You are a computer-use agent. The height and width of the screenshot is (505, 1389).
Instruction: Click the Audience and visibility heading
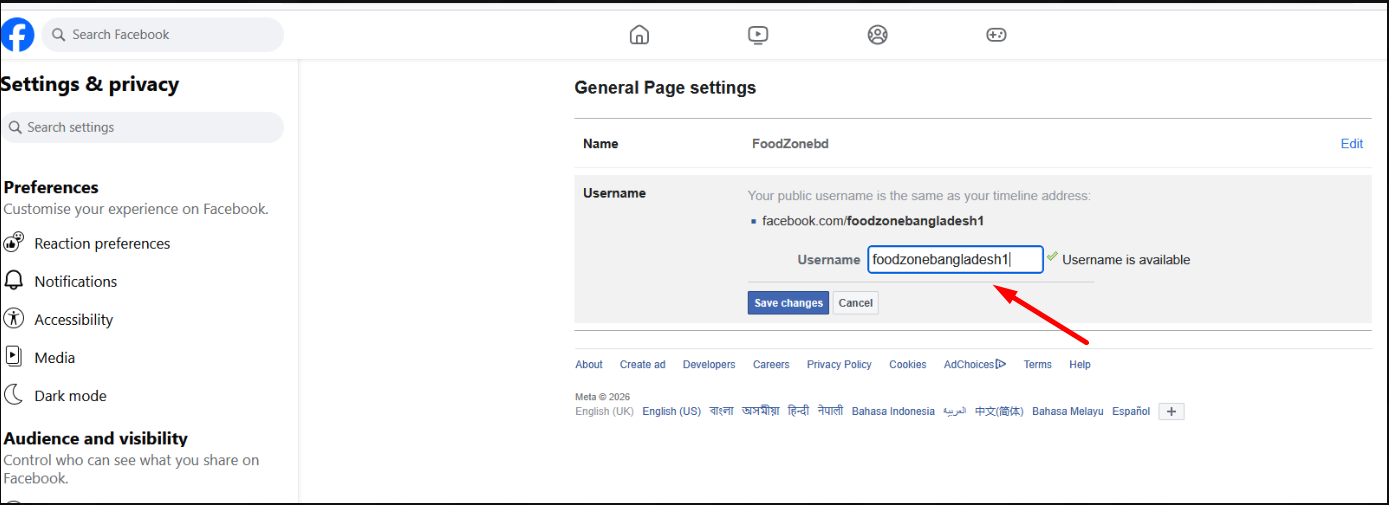[x=95, y=438]
